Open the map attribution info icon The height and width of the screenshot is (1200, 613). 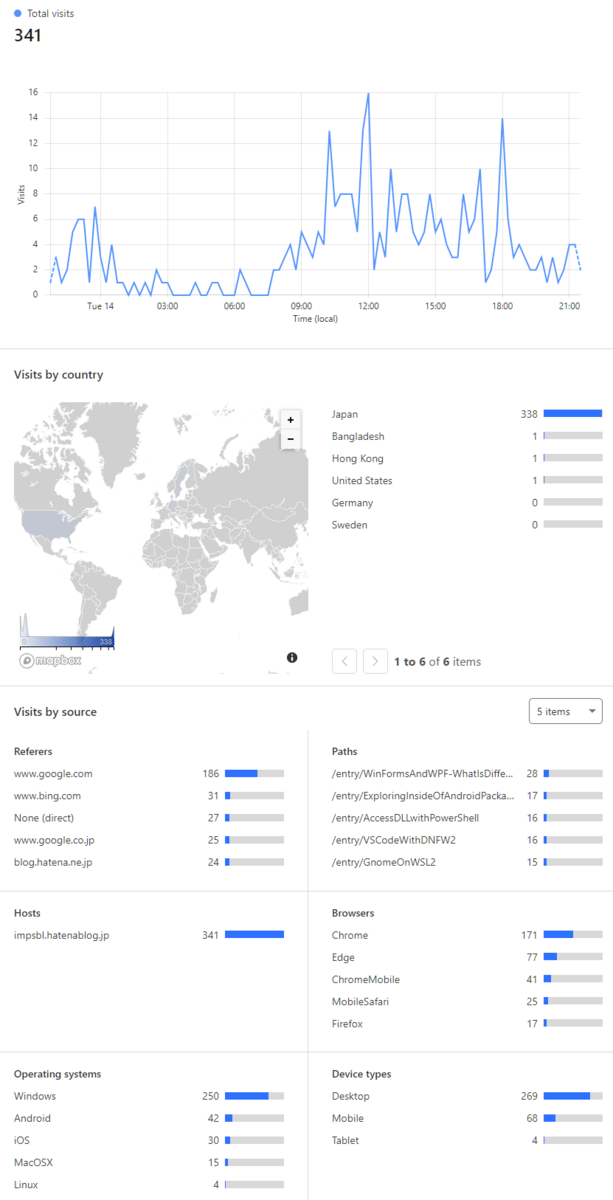click(x=292, y=657)
